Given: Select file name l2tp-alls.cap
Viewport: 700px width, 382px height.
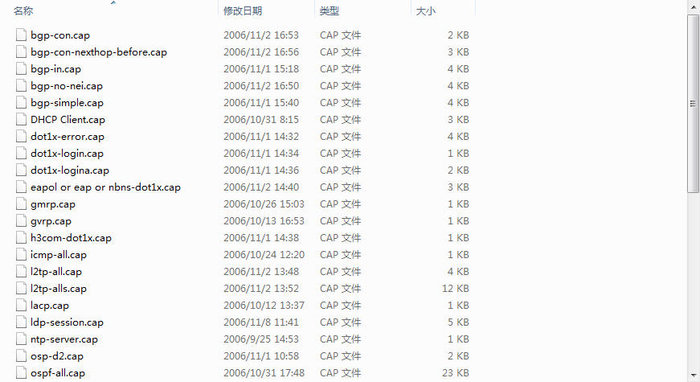Looking at the screenshot, I should point(58,289).
